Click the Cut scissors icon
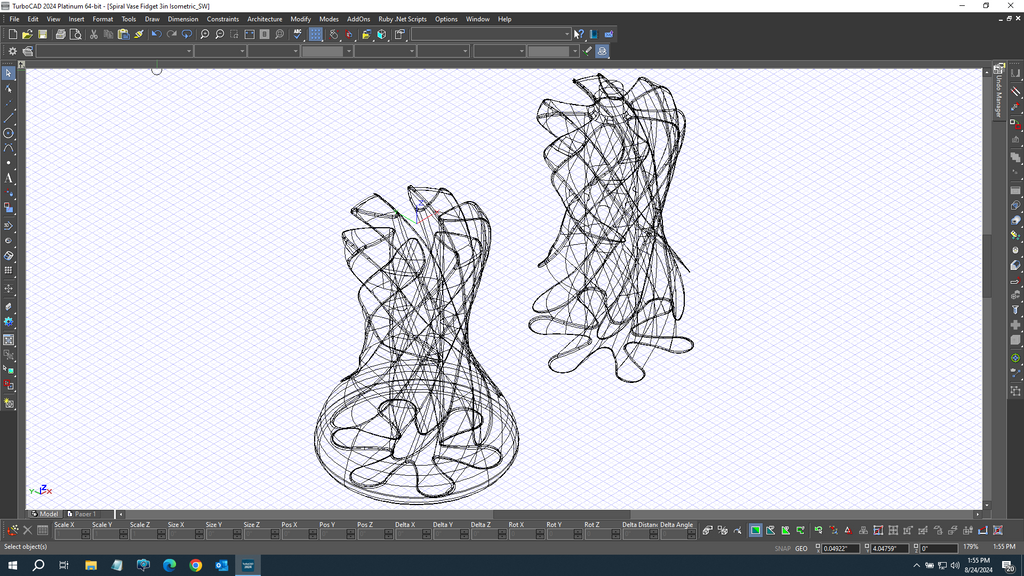1024x576 pixels. pyautogui.click(x=94, y=34)
